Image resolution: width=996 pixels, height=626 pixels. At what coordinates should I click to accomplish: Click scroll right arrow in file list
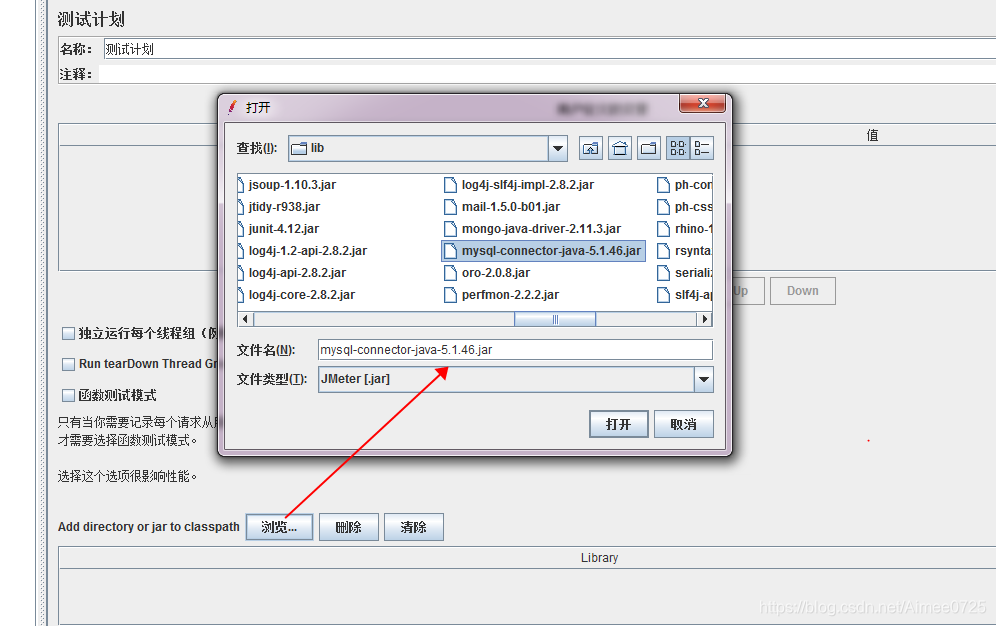[x=704, y=319]
